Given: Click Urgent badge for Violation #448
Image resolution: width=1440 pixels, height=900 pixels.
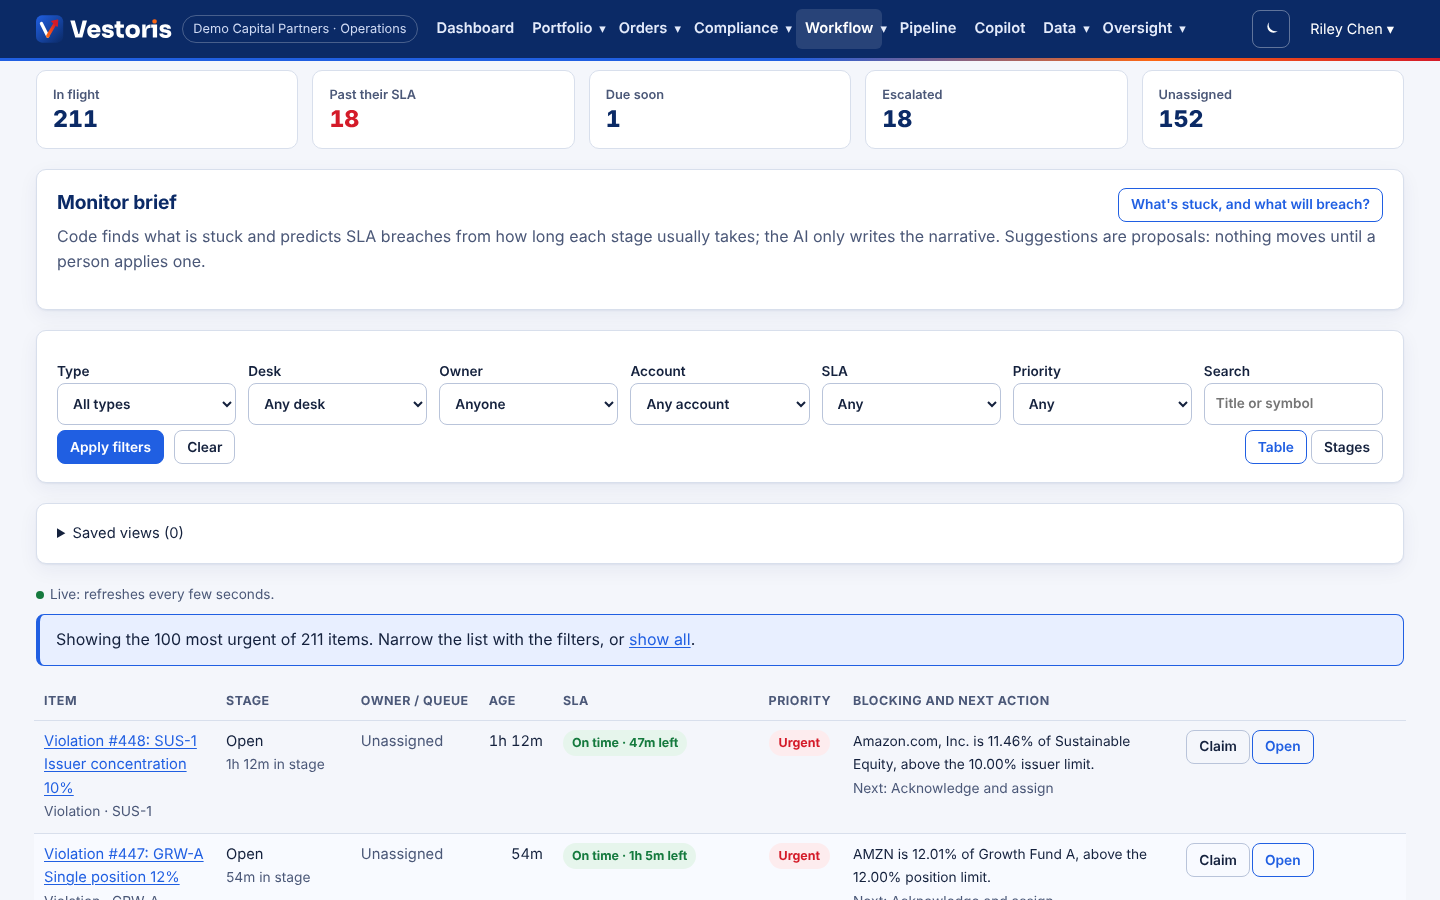Looking at the screenshot, I should tap(799, 743).
